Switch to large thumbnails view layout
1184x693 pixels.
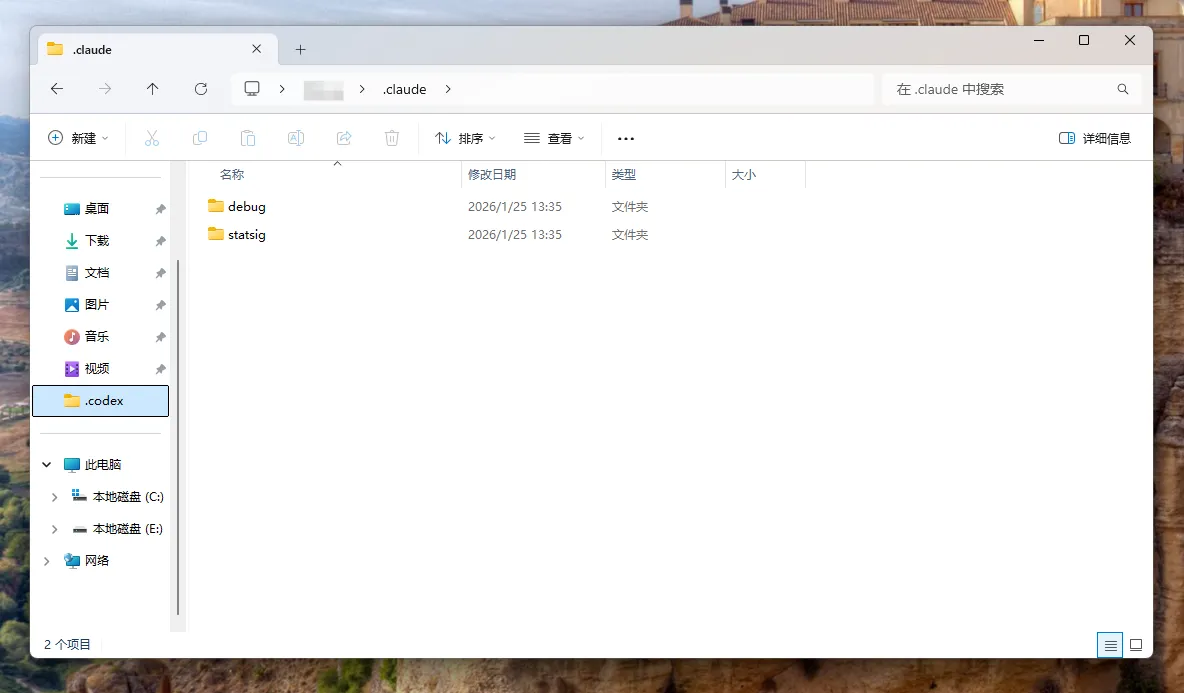[x=1136, y=645]
